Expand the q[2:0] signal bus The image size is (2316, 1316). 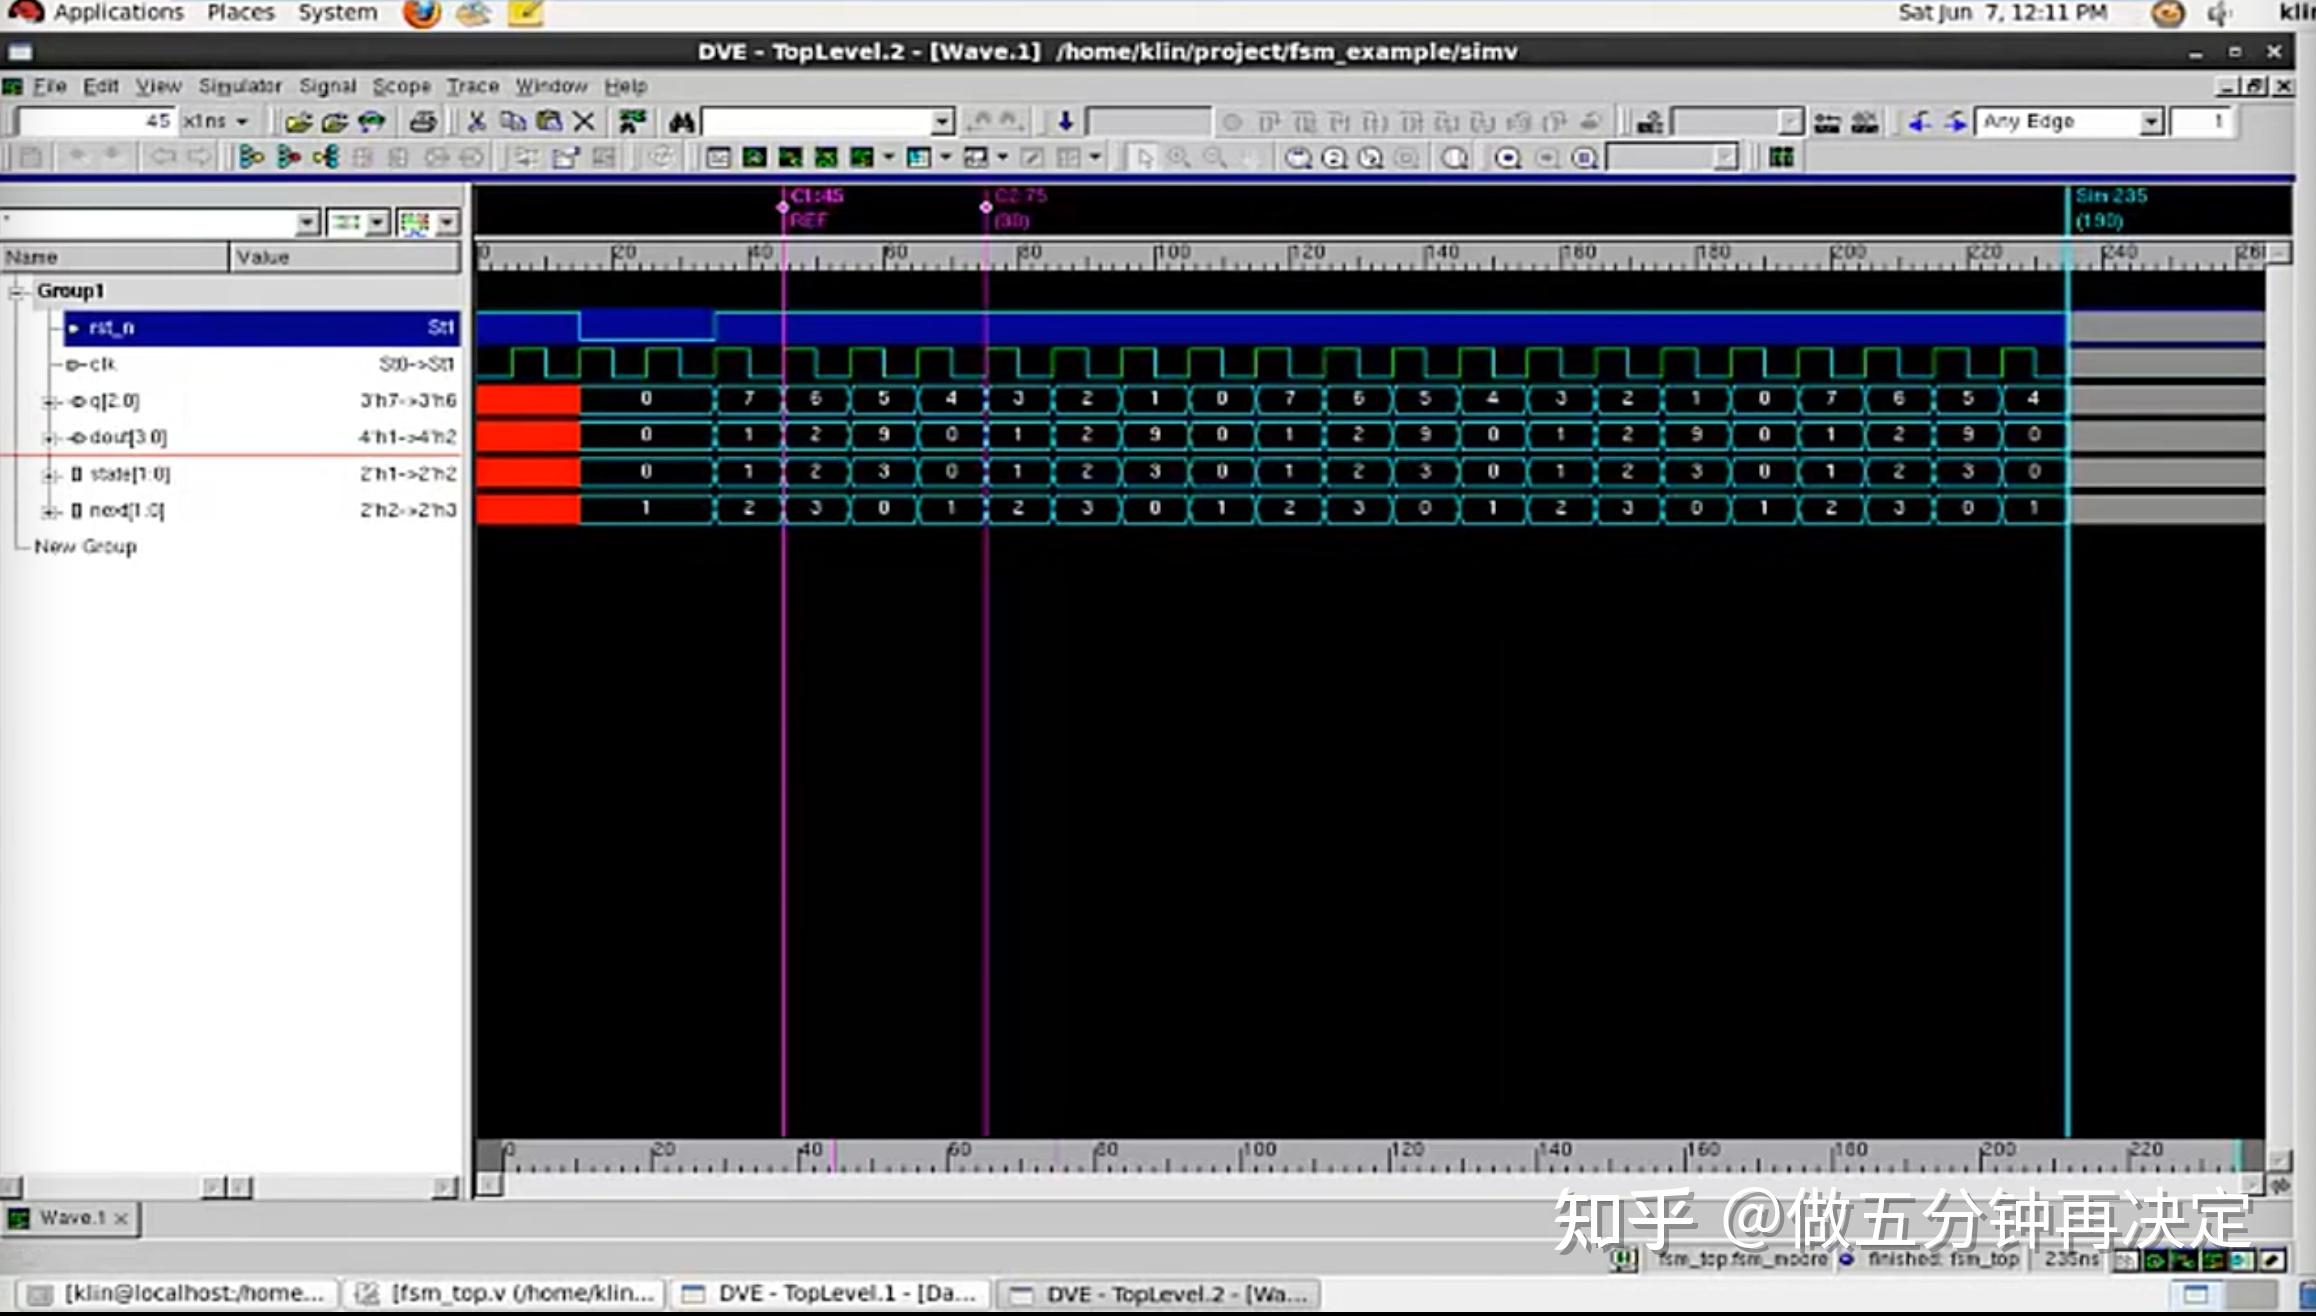click(47, 400)
